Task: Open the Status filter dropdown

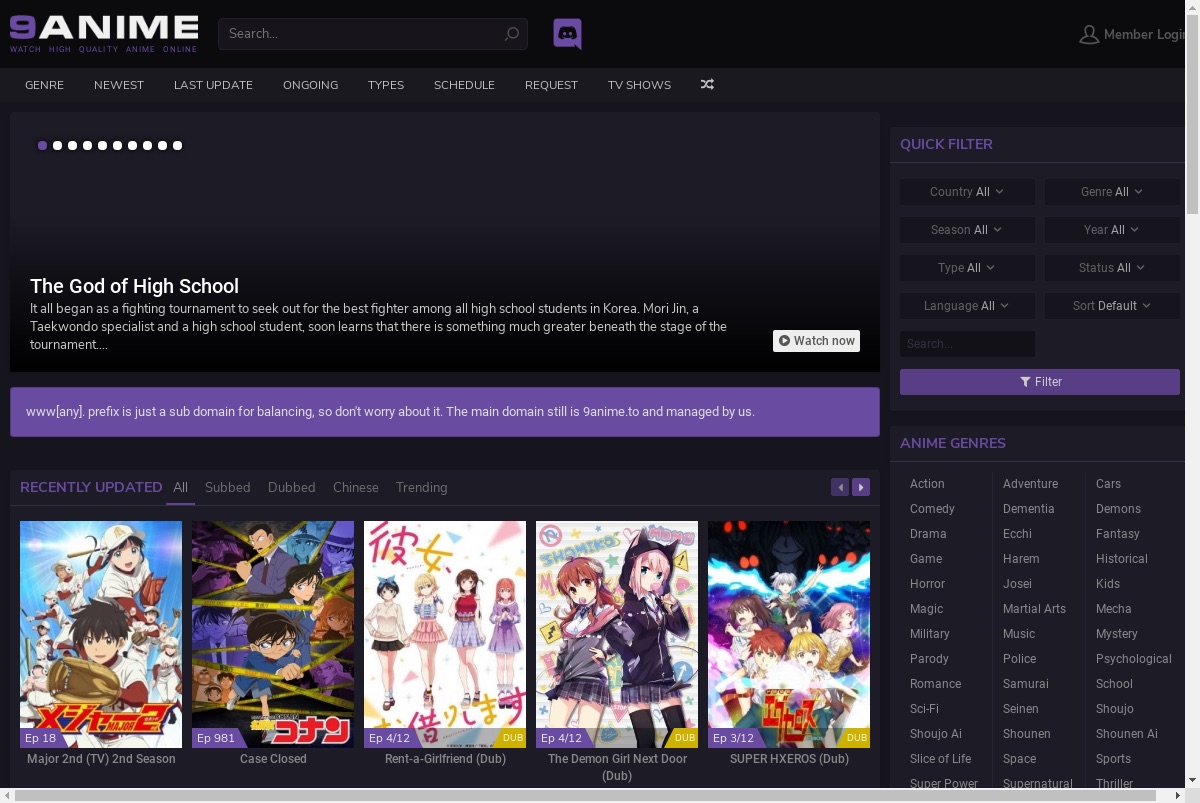Action: [1112, 268]
